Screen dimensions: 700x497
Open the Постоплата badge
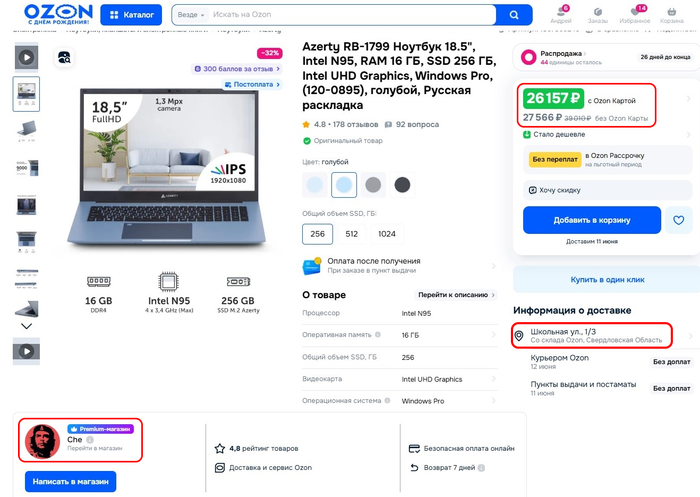point(252,84)
